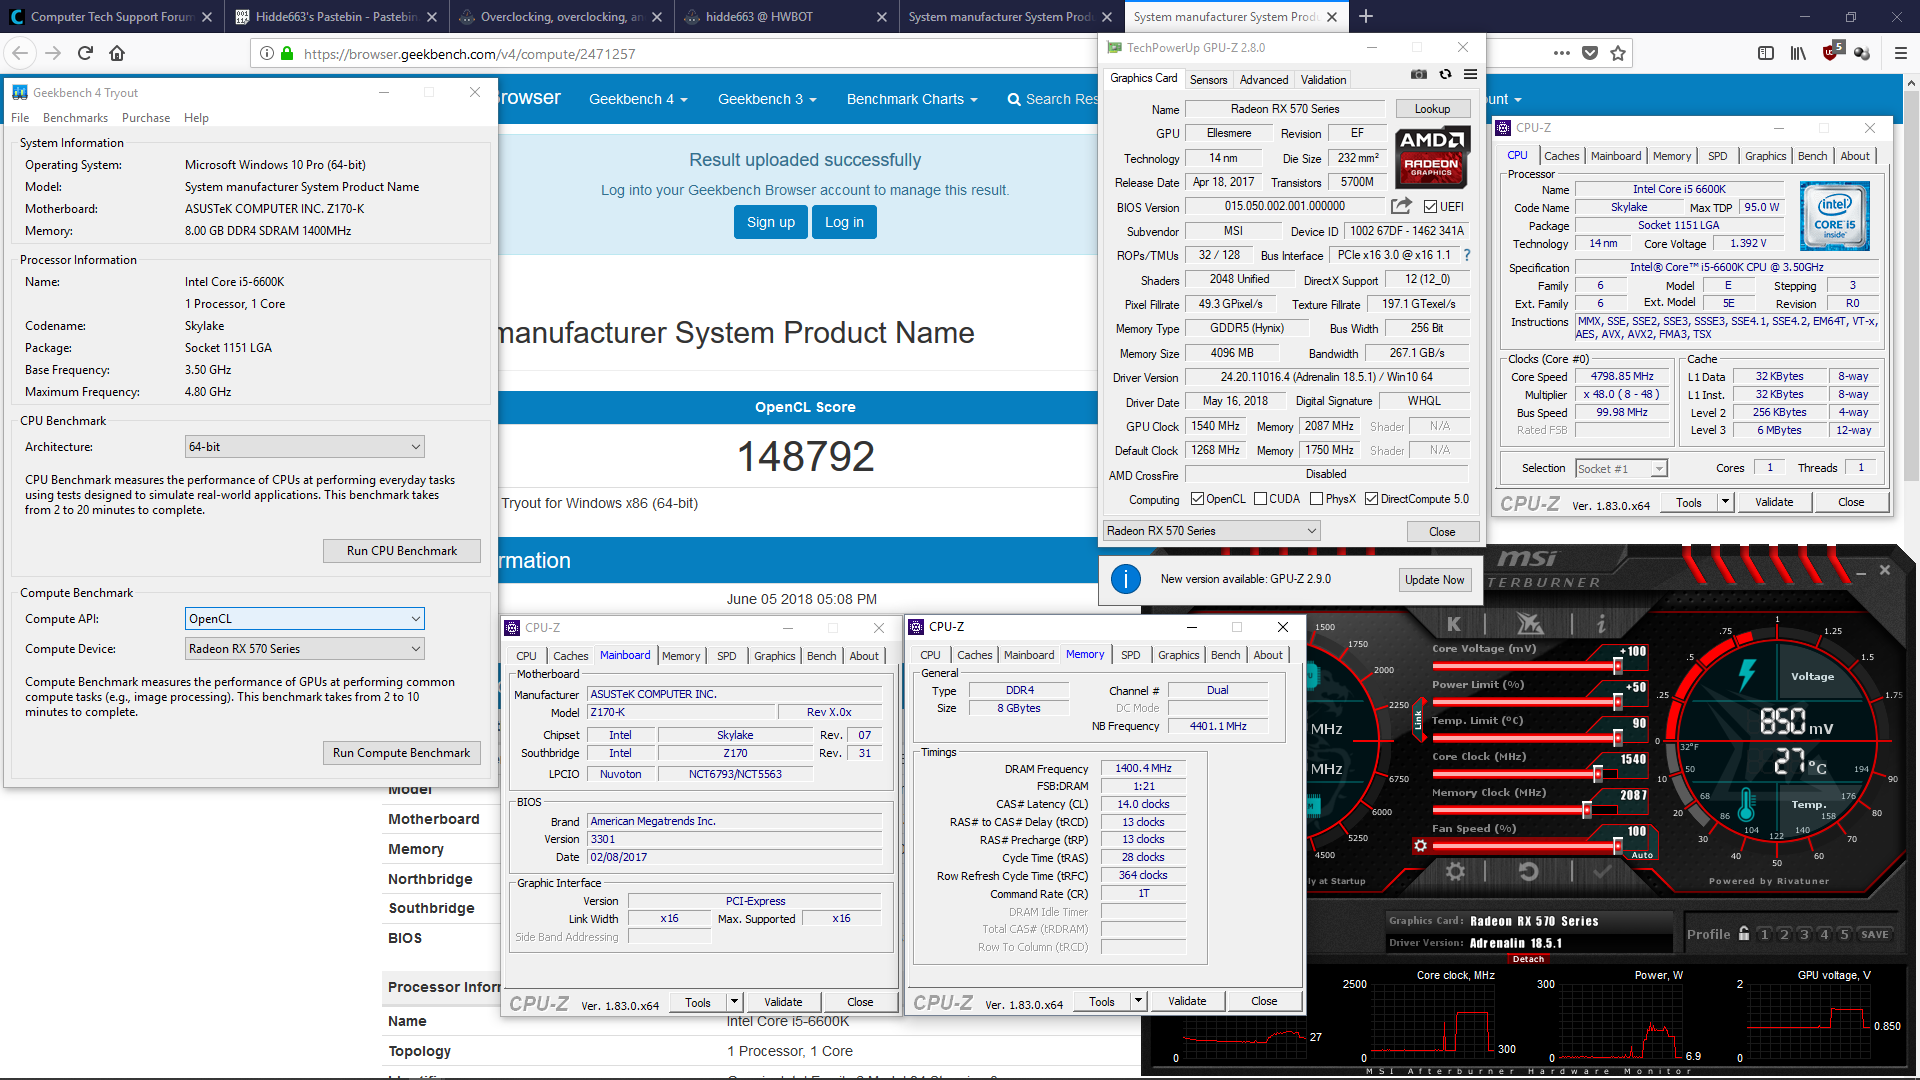Go back with Firefox back arrow

(x=21, y=53)
